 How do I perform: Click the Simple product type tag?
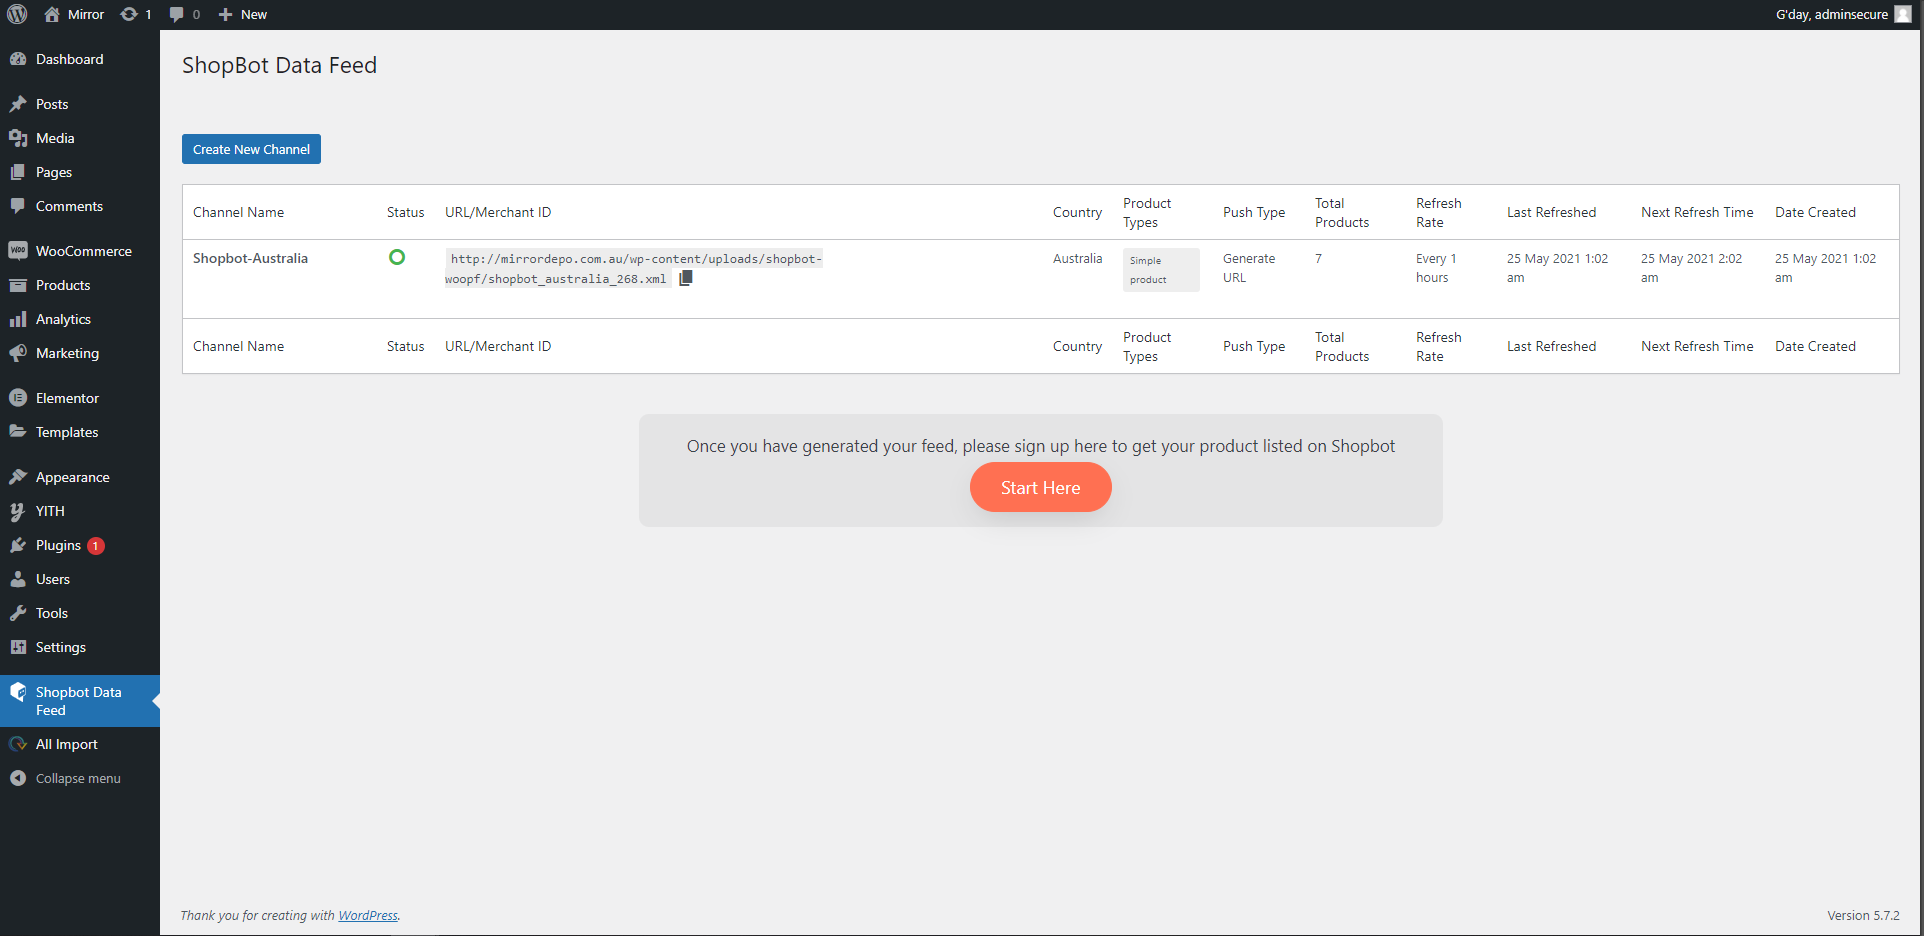[x=1160, y=270]
